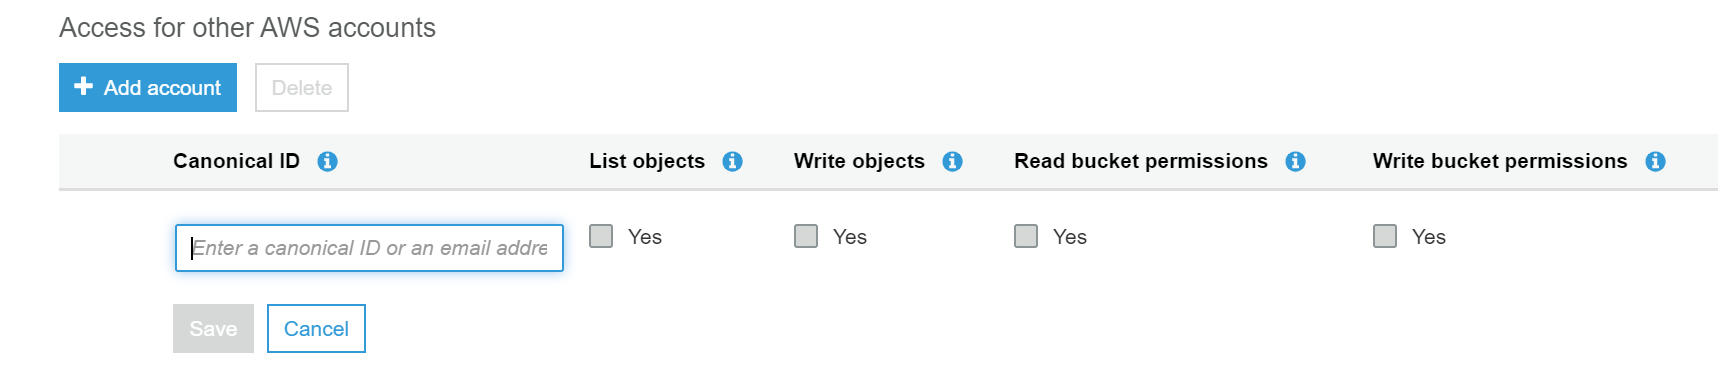The height and width of the screenshot is (375, 1718).
Task: Focus the canonical ID or email input field
Action: click(369, 248)
